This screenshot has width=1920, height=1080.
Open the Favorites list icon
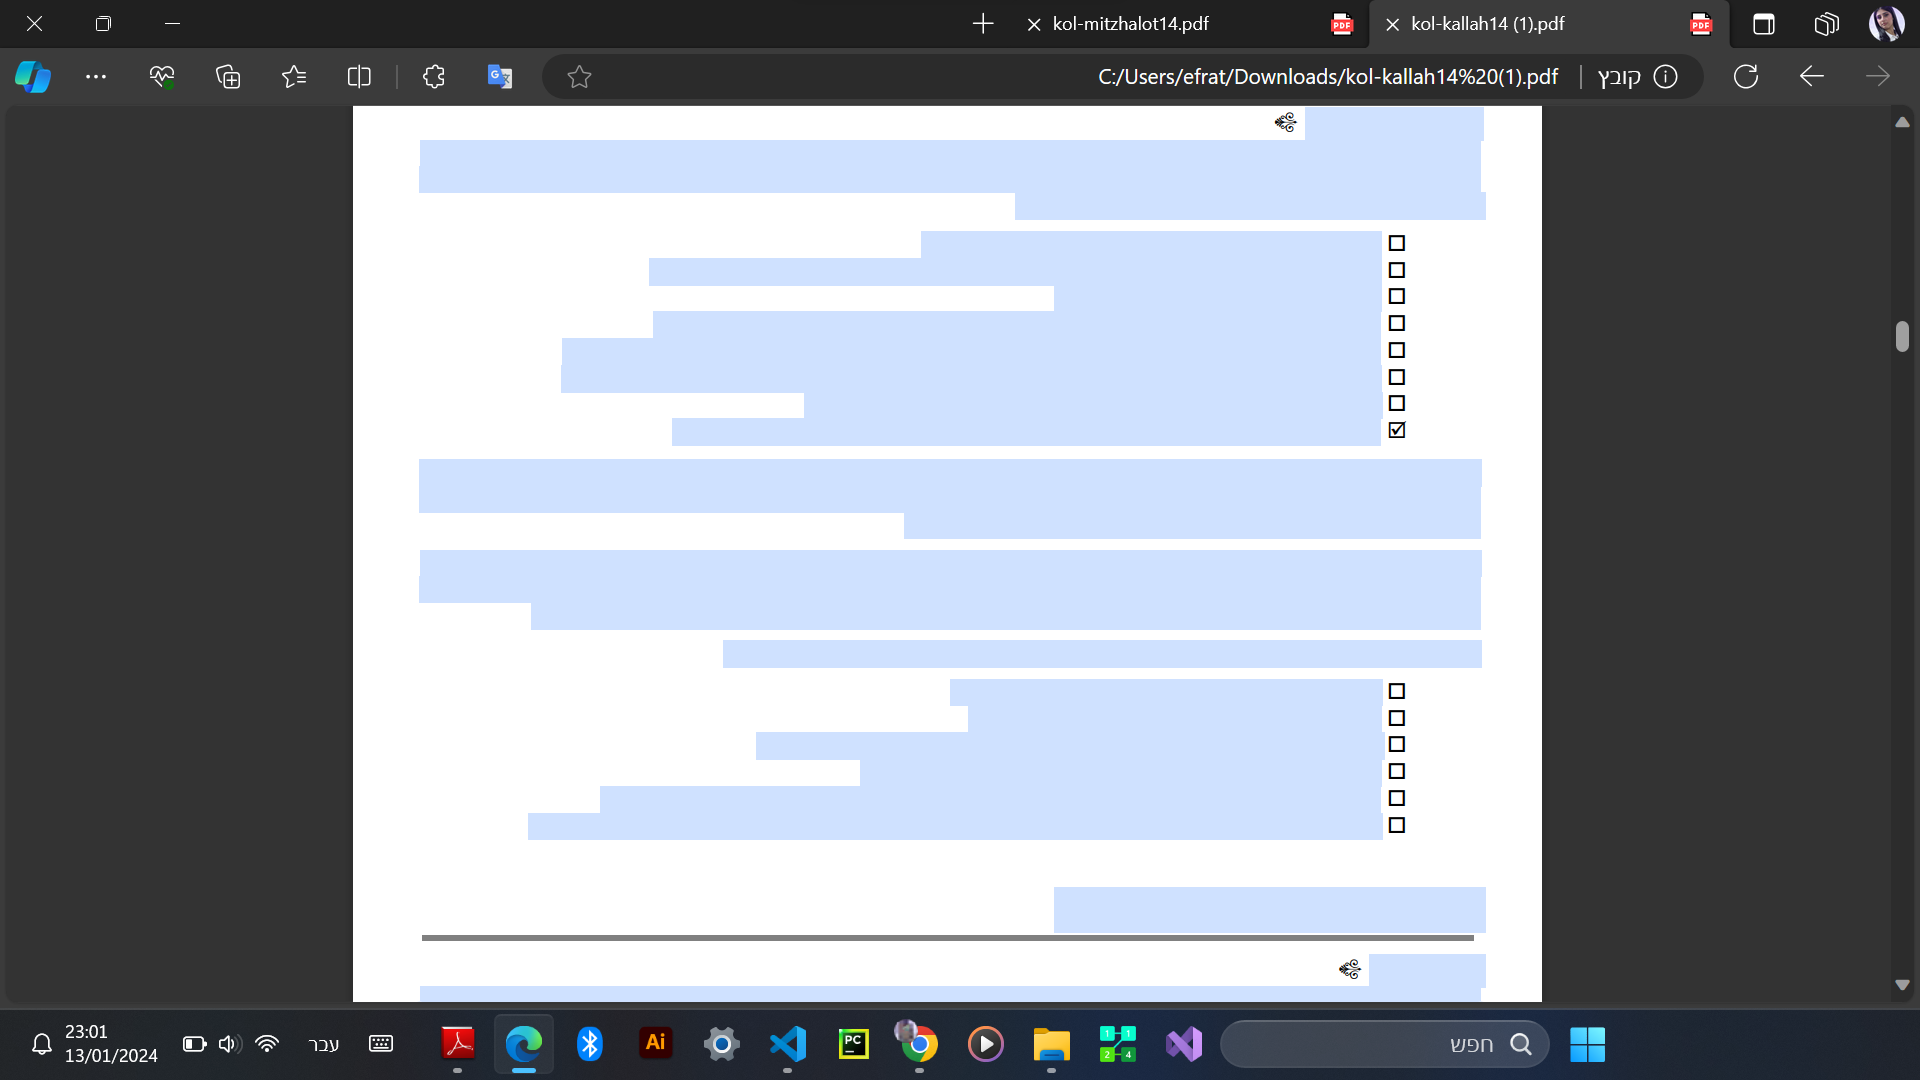coord(294,77)
